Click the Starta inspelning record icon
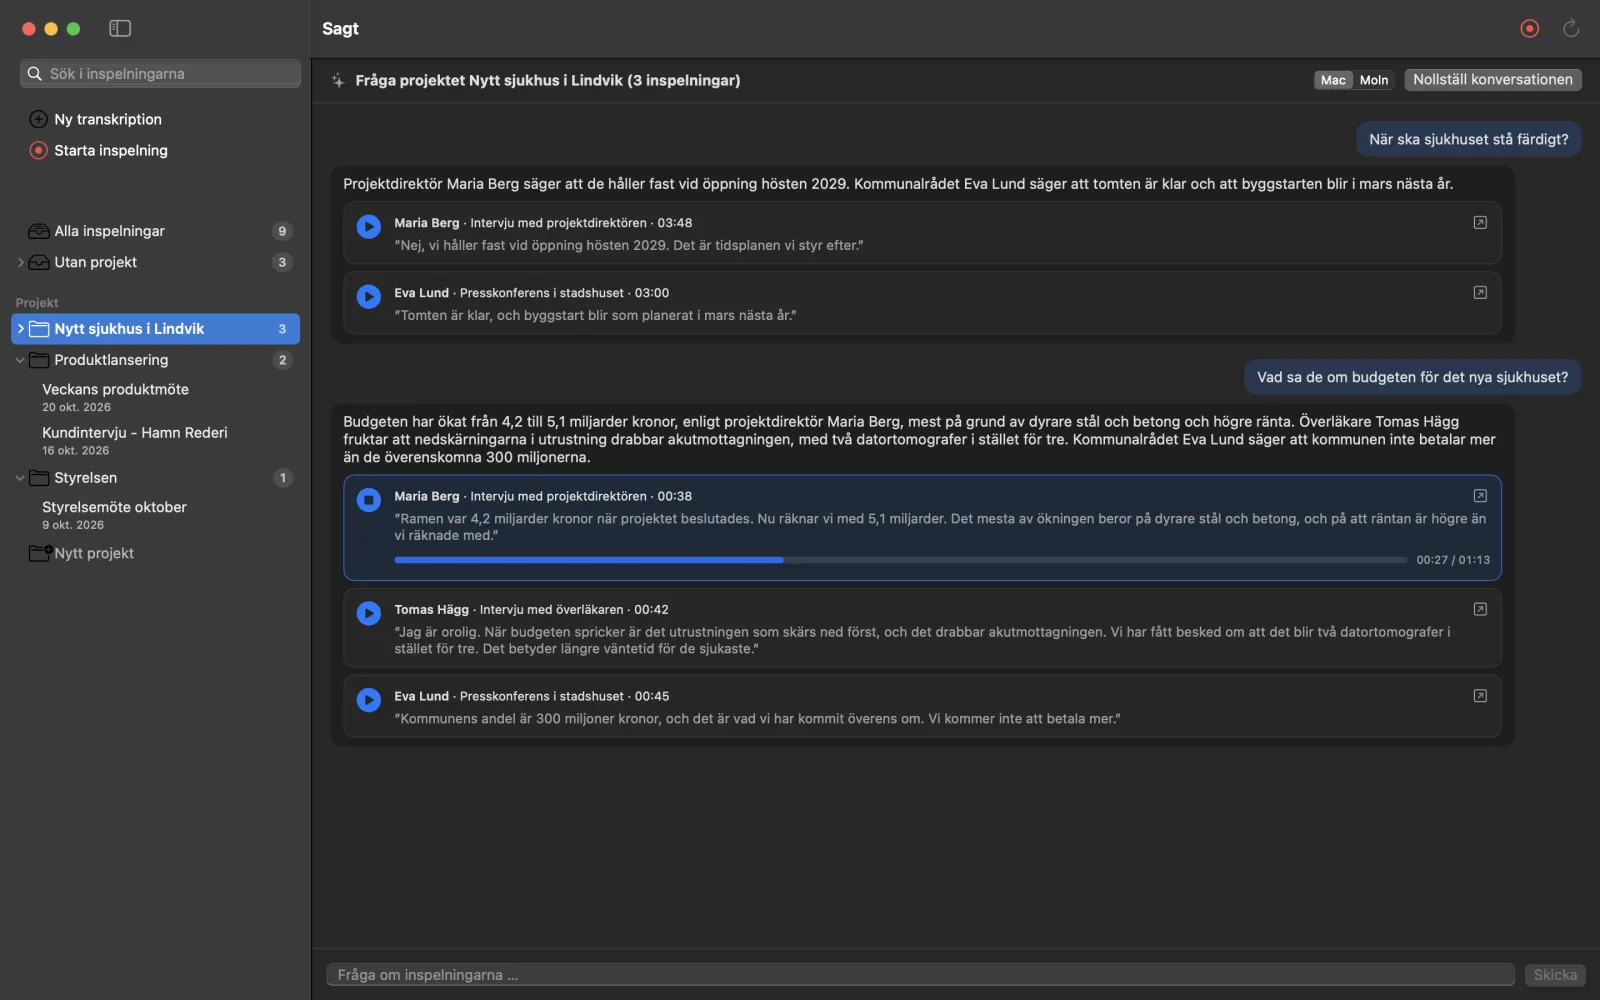The height and width of the screenshot is (1000, 1600). tap(38, 150)
